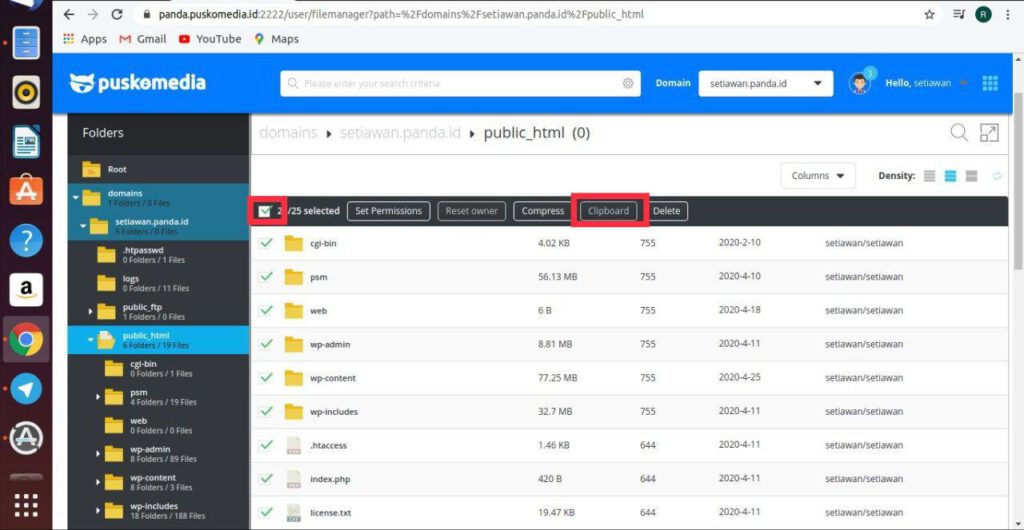Select the large density icon
This screenshot has width=1024, height=530.
tap(971, 176)
